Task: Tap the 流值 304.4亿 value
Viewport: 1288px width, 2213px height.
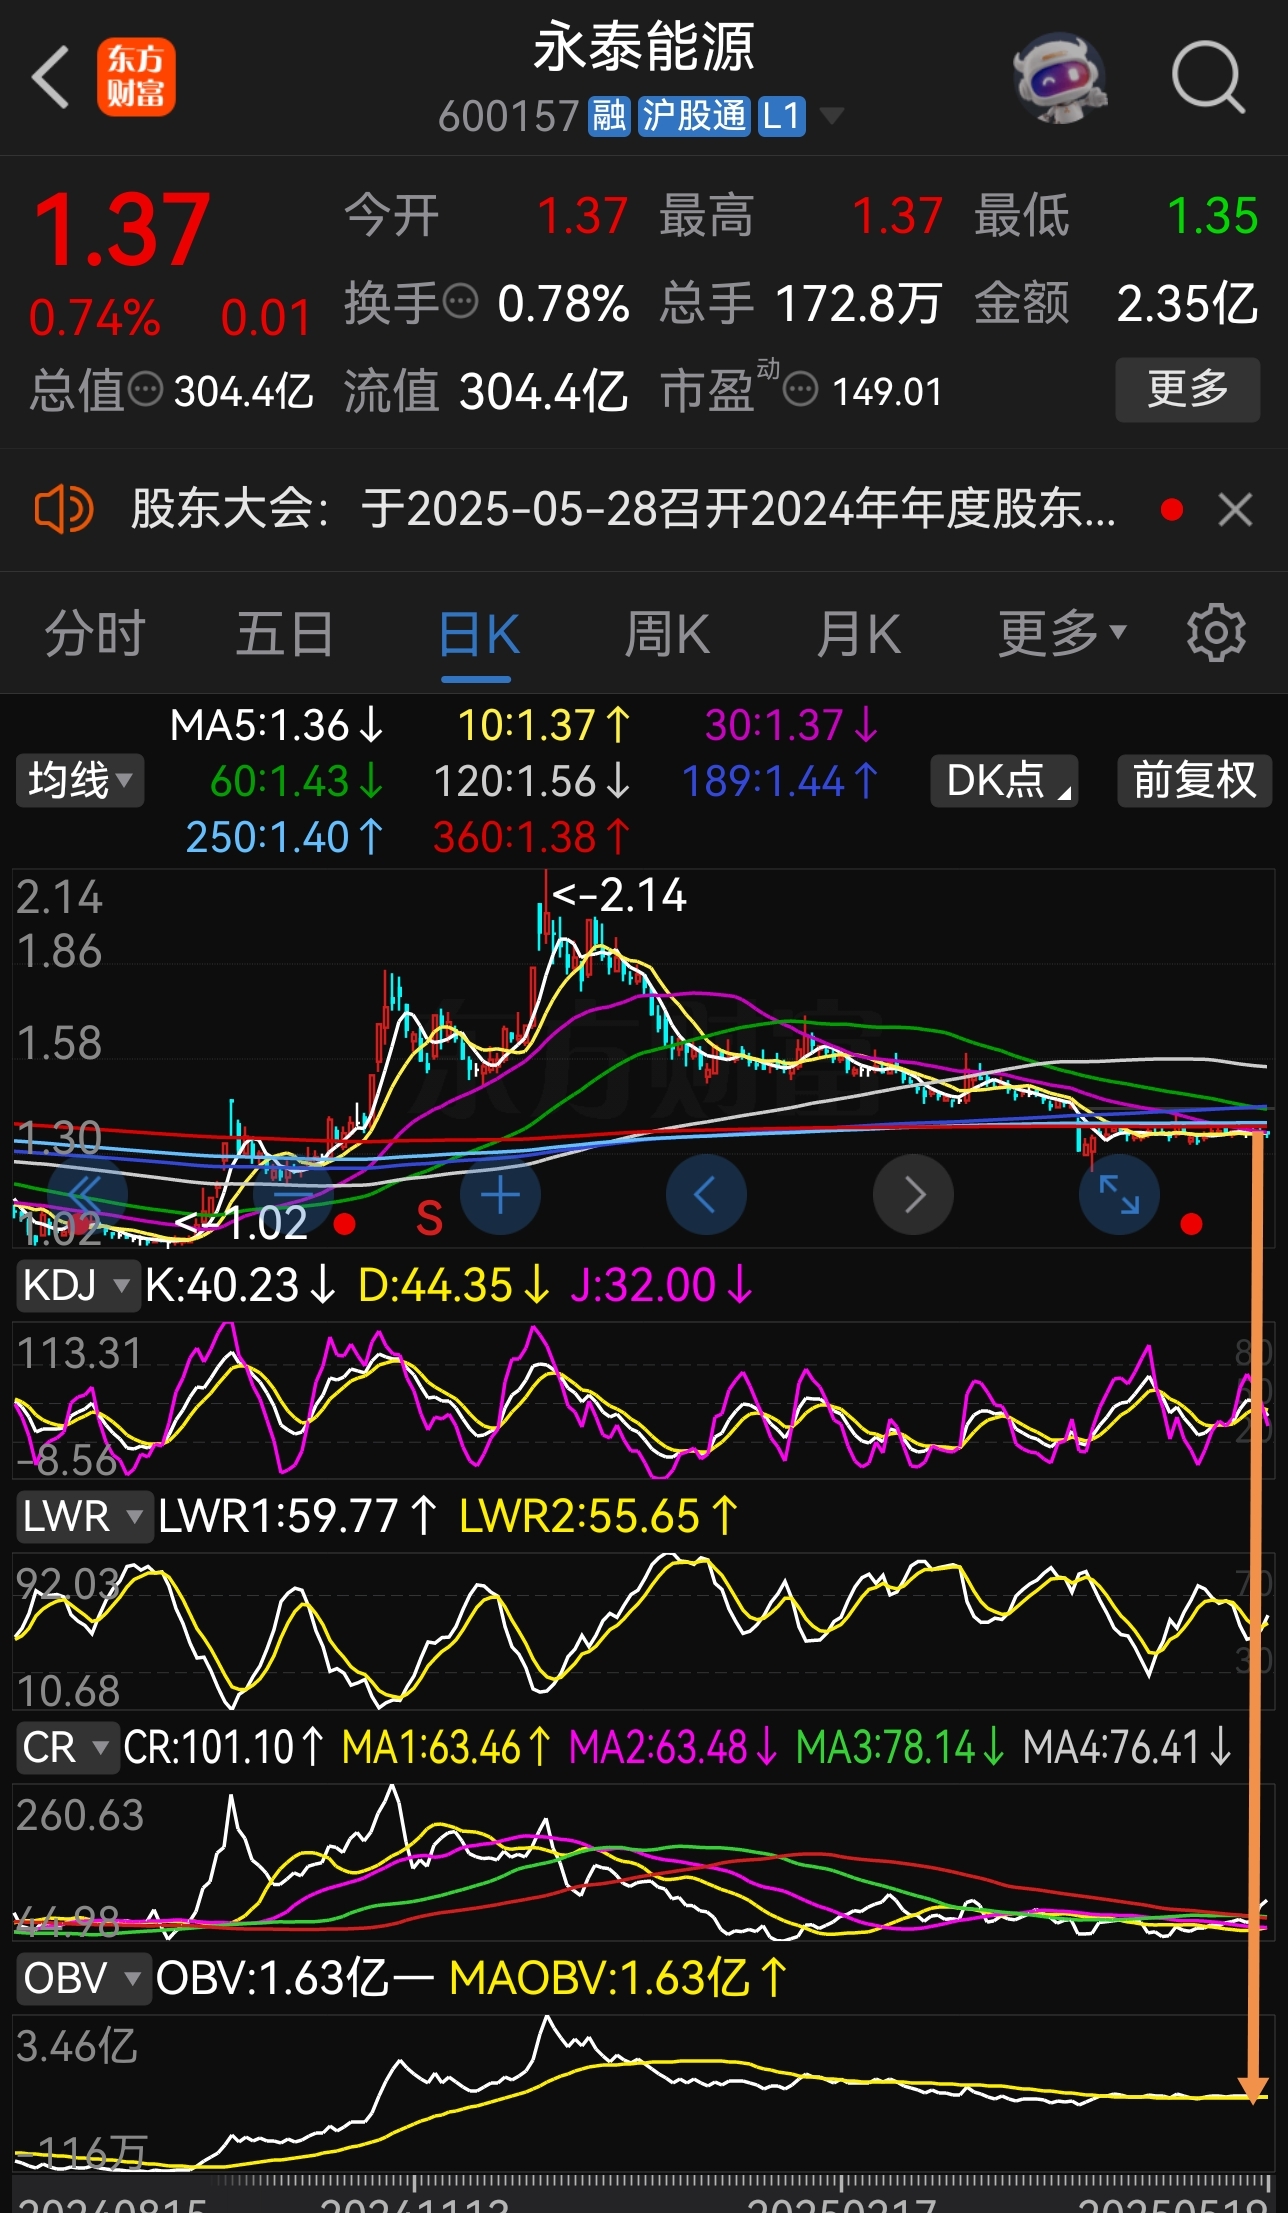Action: 543,391
